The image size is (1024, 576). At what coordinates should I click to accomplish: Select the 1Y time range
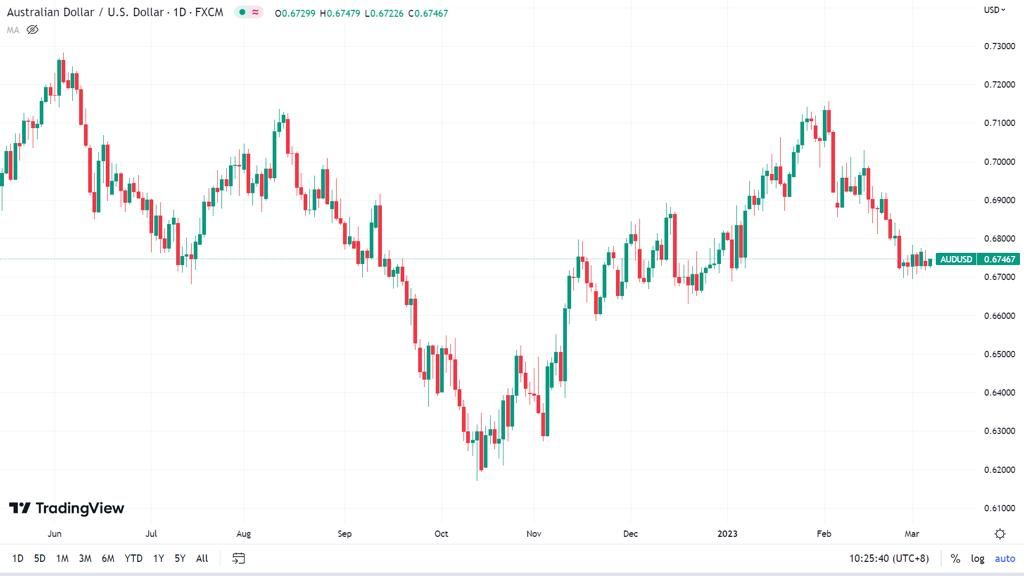click(x=158, y=558)
